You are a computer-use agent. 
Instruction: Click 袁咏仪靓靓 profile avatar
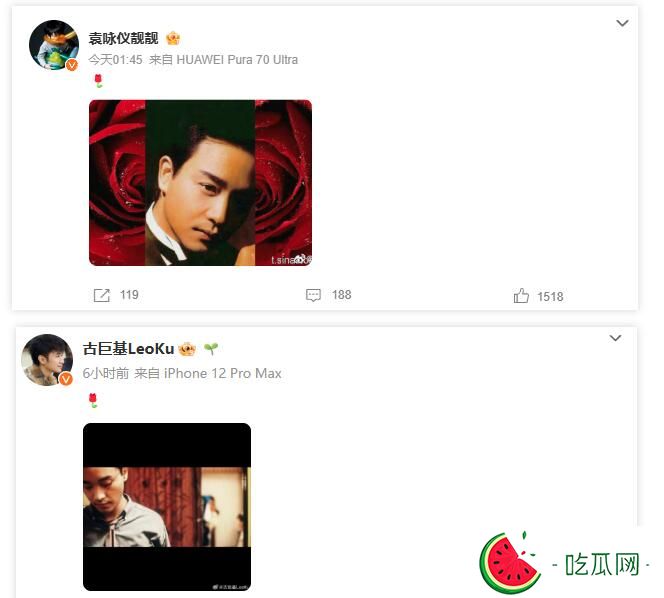coord(54,45)
